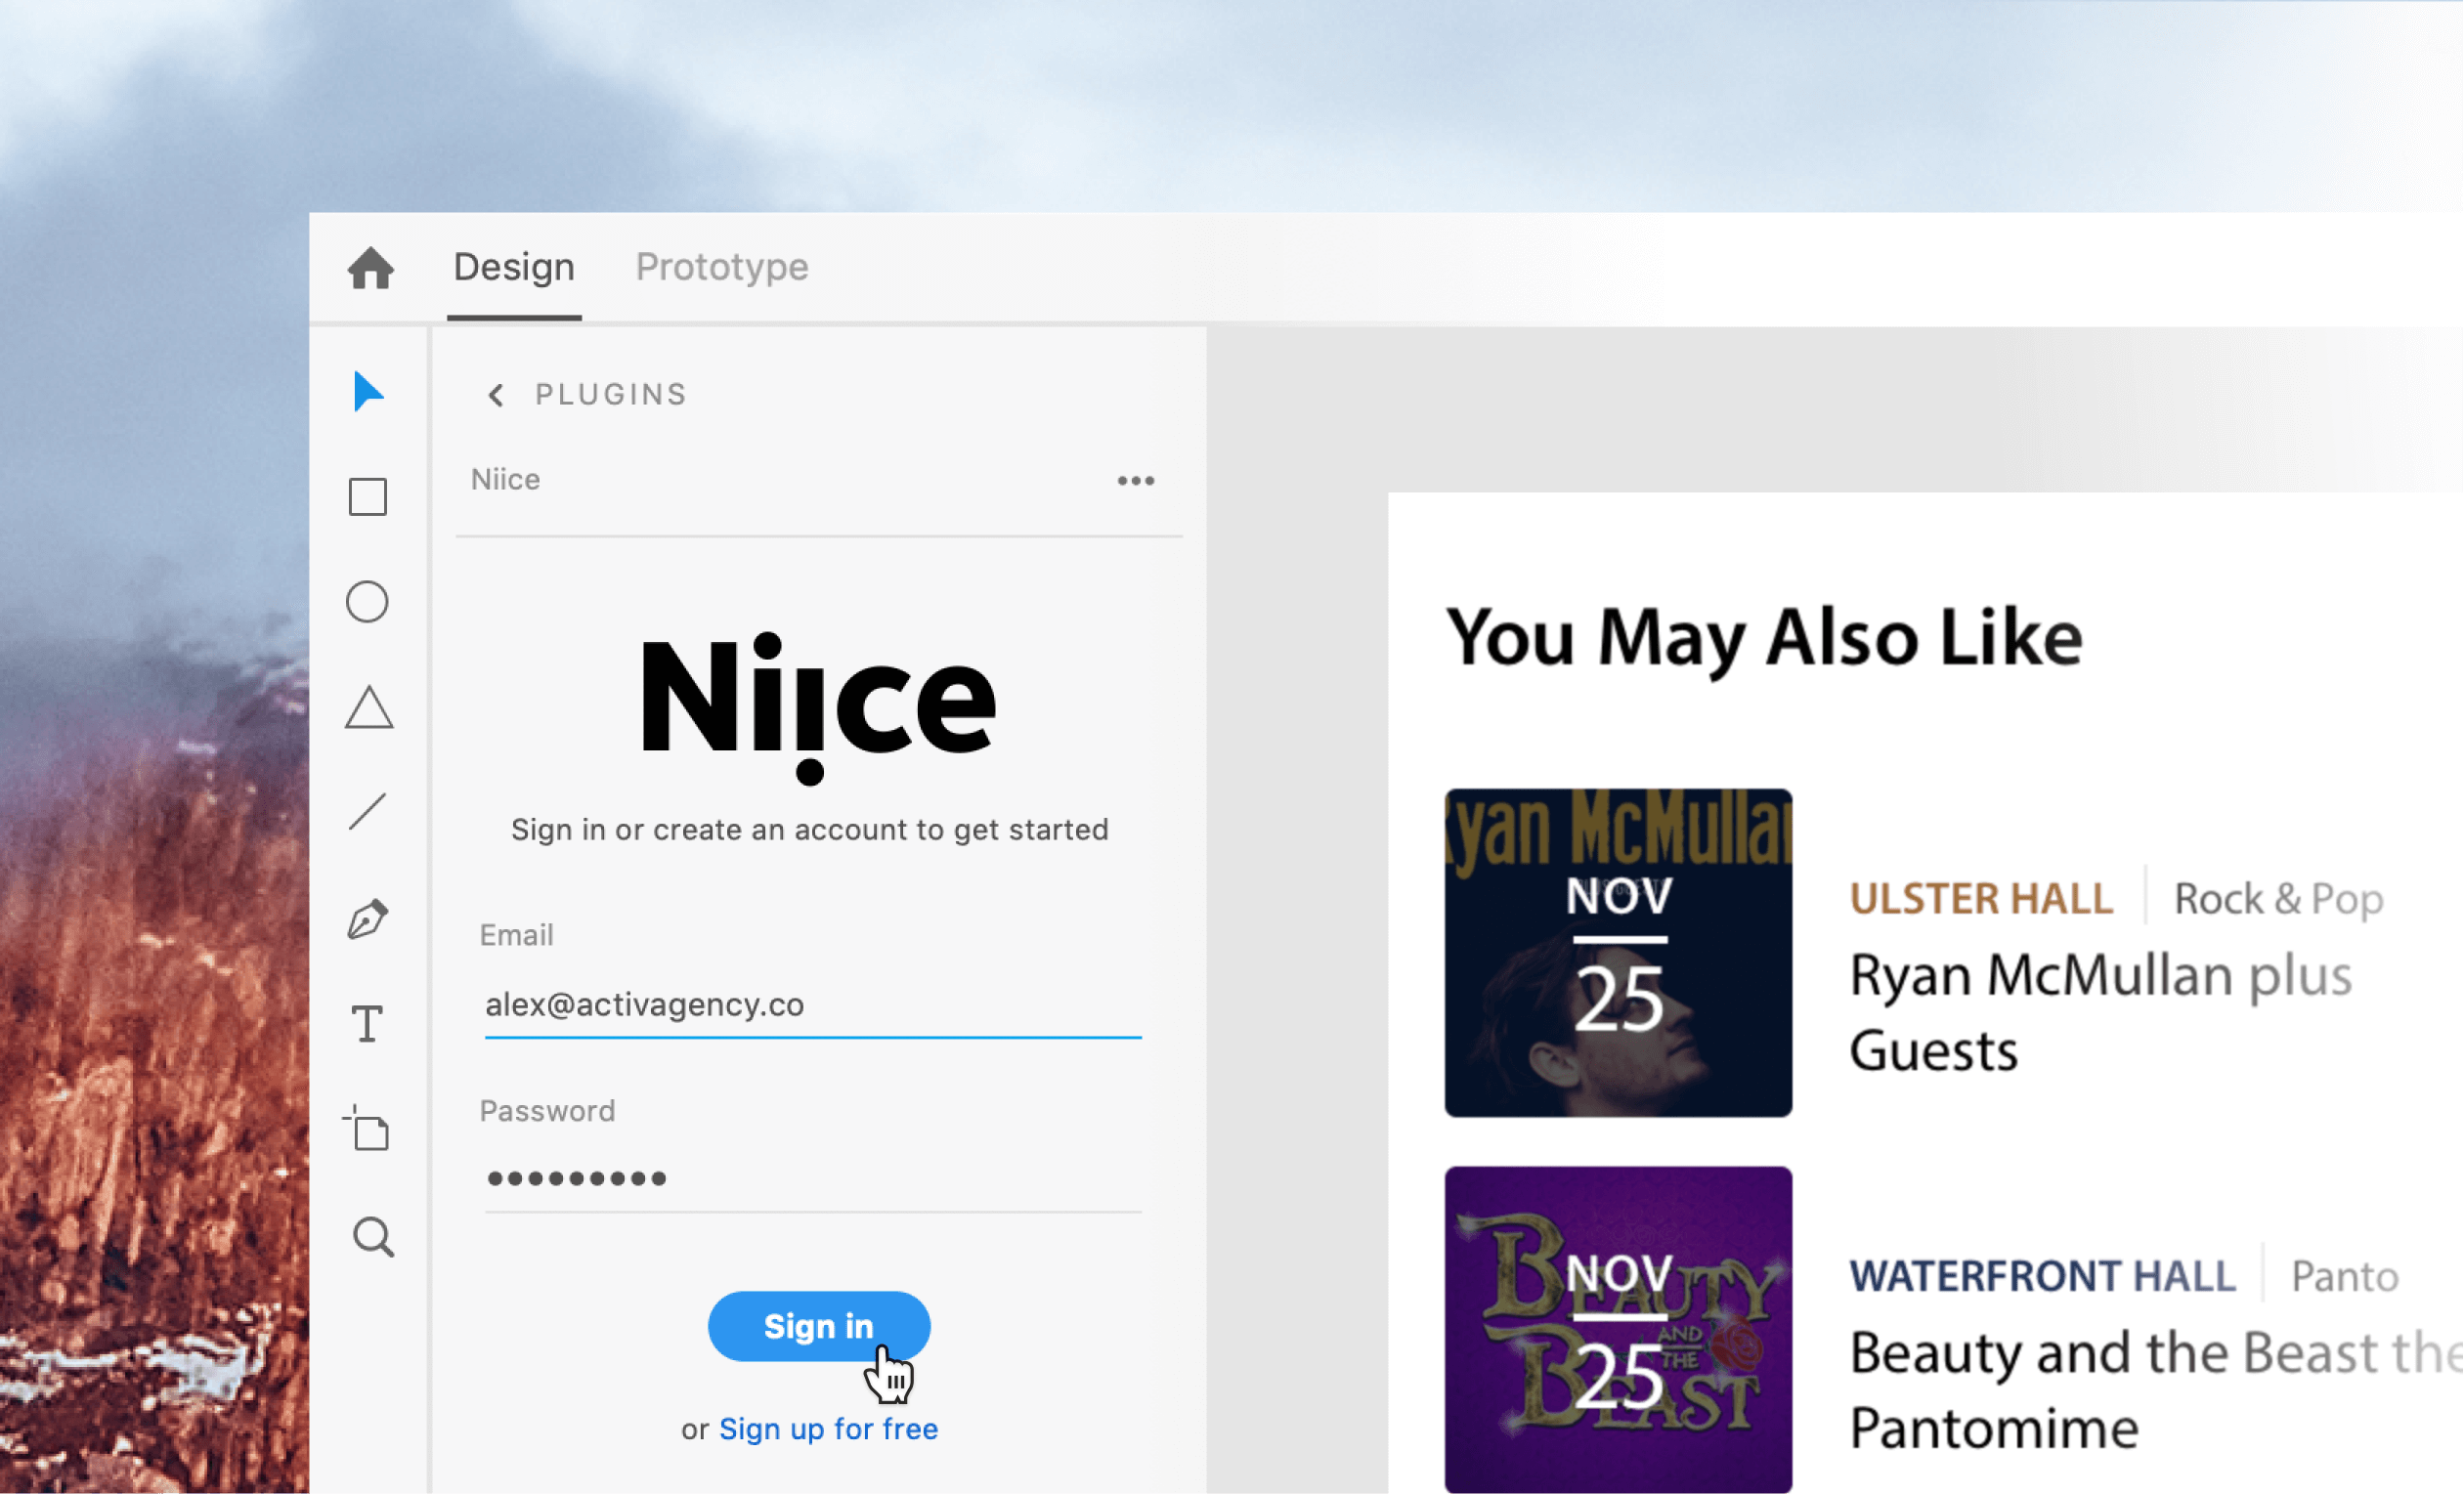Image resolution: width=2464 pixels, height=1494 pixels.
Task: Click the Sign in button
Action: click(x=819, y=1327)
